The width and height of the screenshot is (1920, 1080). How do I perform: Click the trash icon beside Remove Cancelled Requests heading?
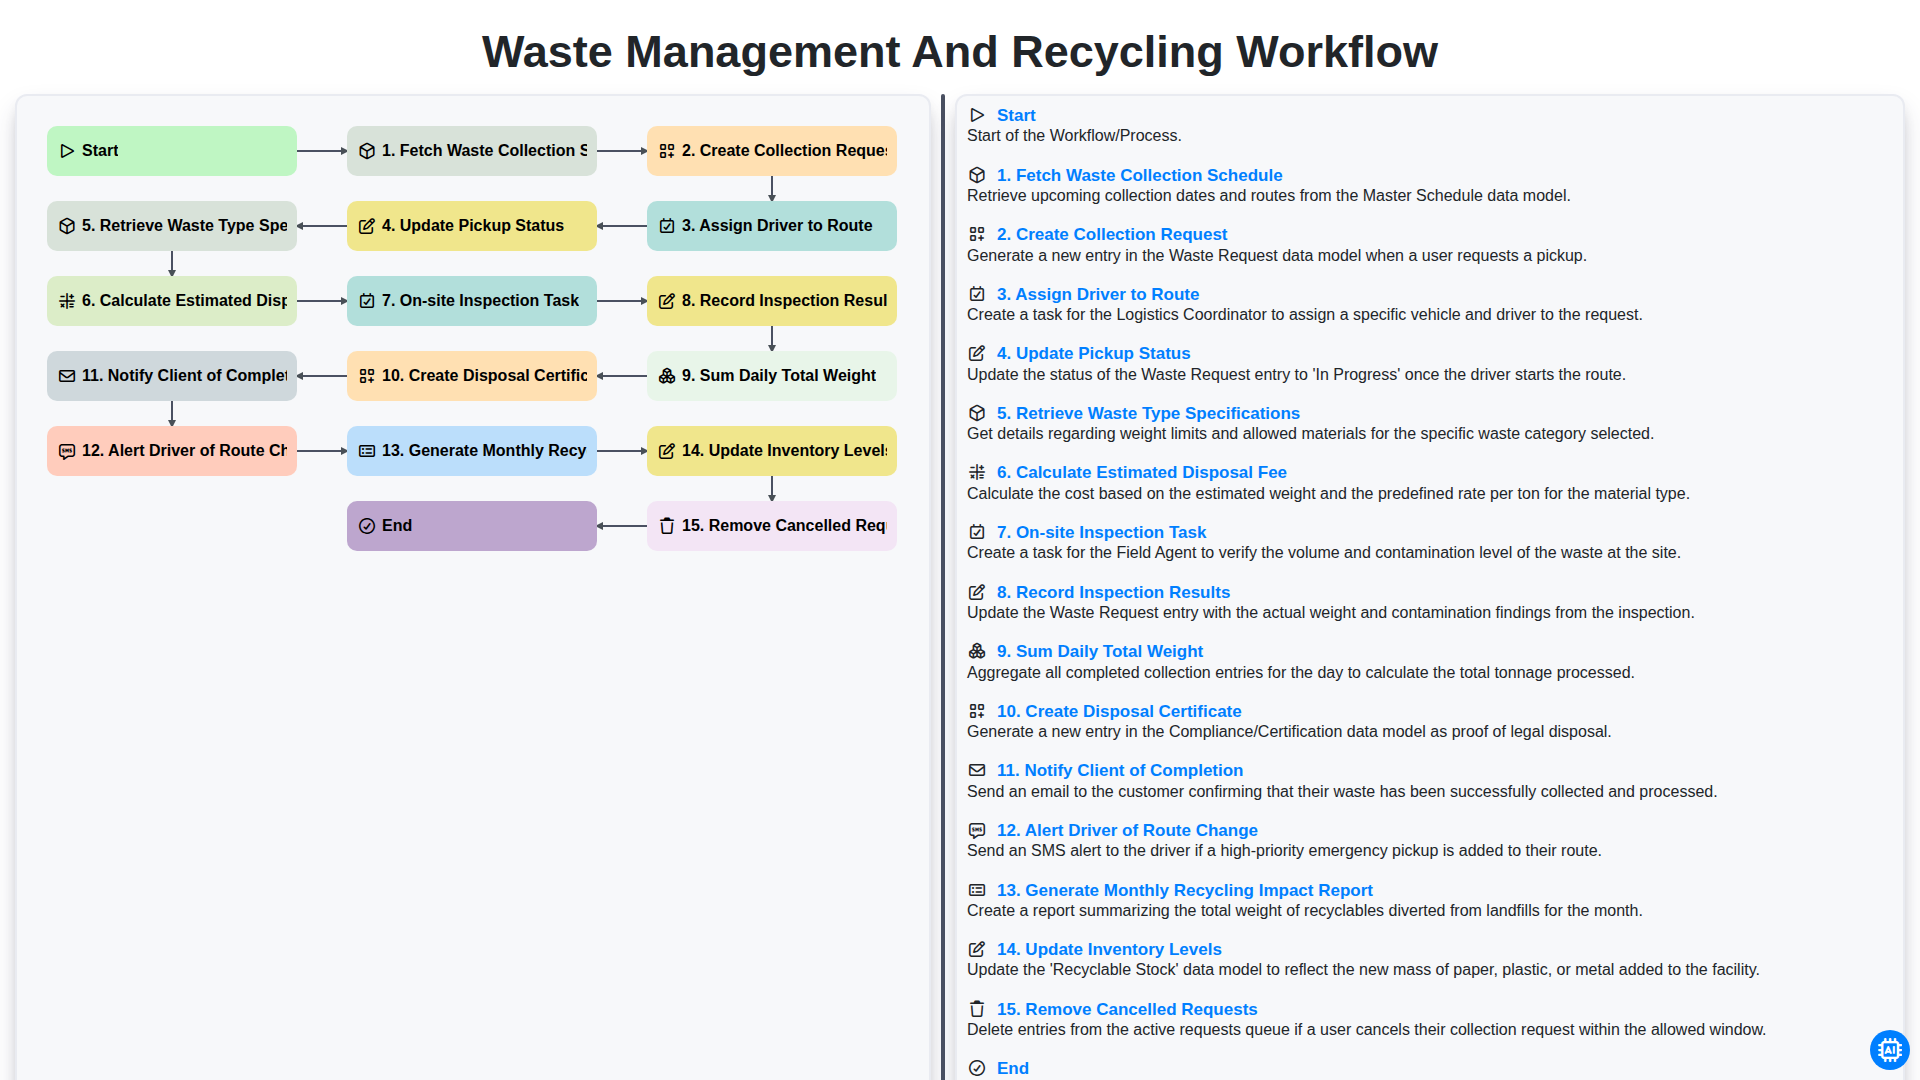(977, 1009)
